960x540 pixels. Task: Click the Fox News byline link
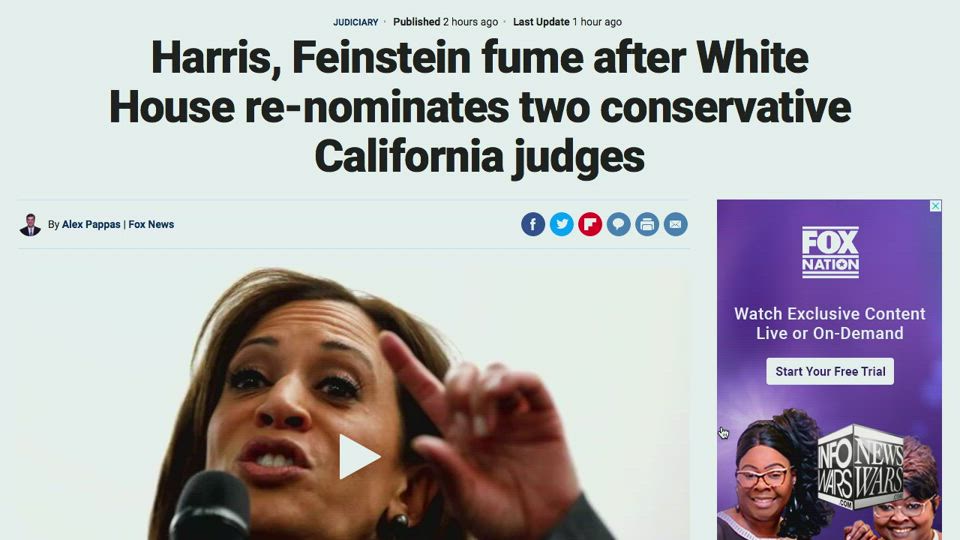pos(151,225)
